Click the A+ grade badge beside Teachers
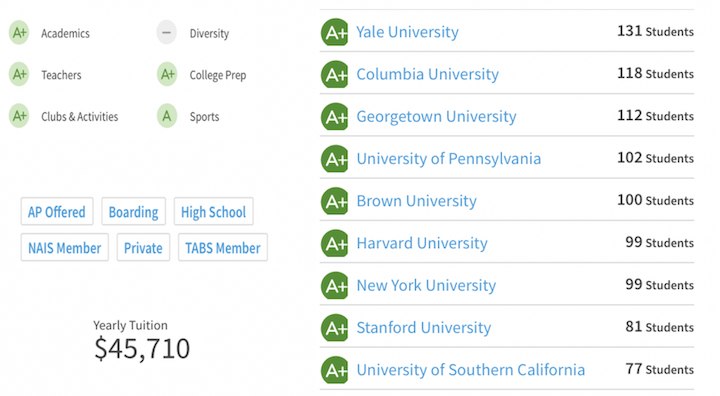720x396 pixels. [19, 74]
